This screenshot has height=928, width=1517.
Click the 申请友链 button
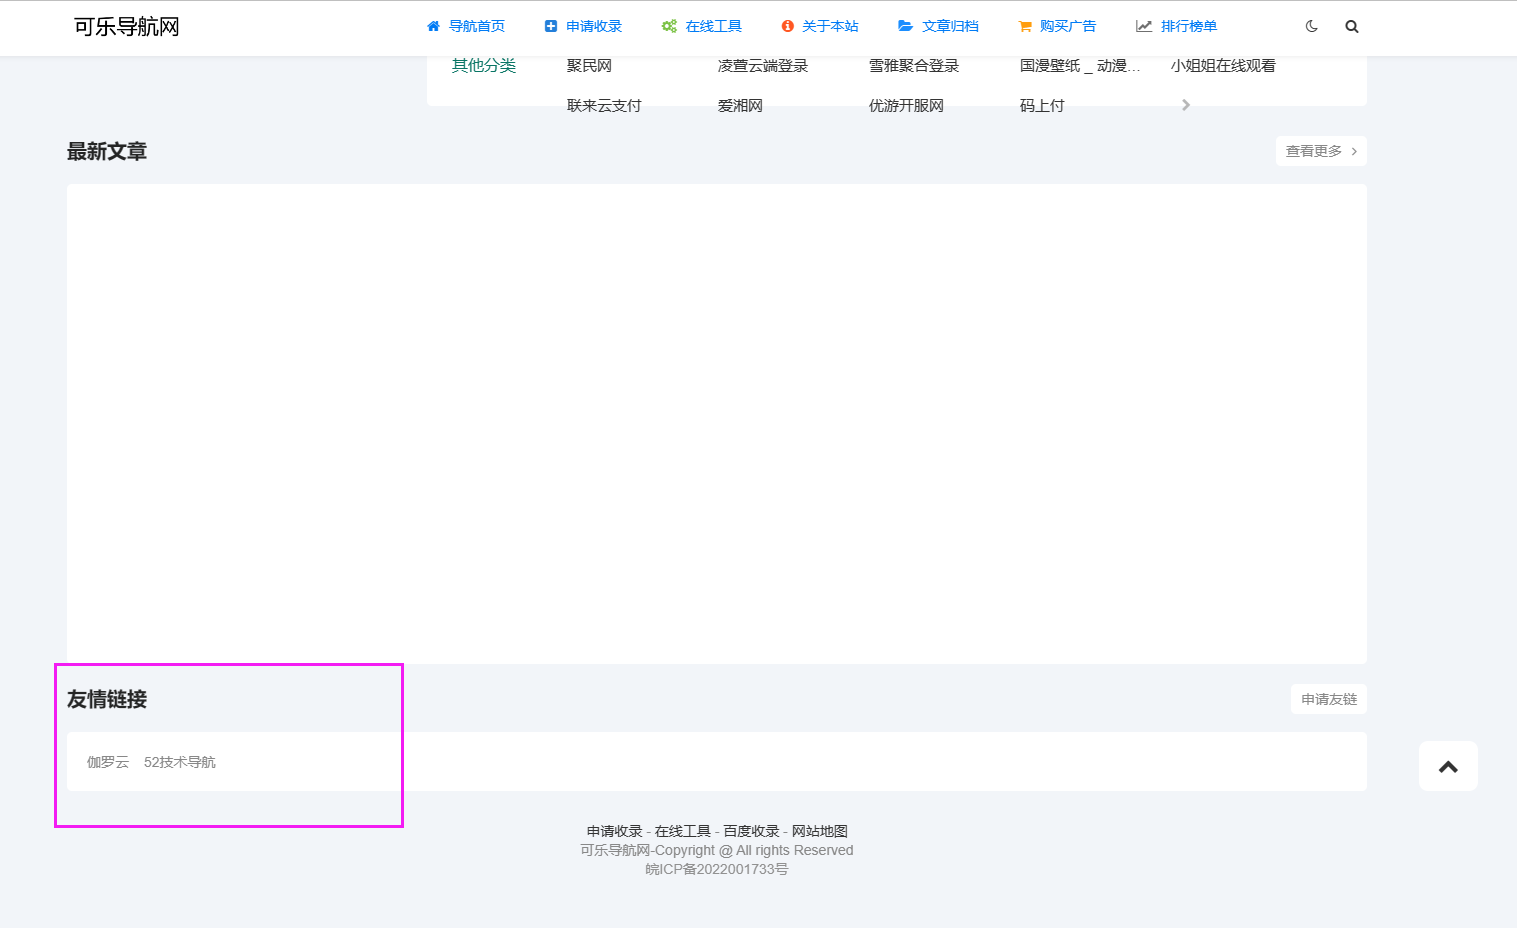1328,700
